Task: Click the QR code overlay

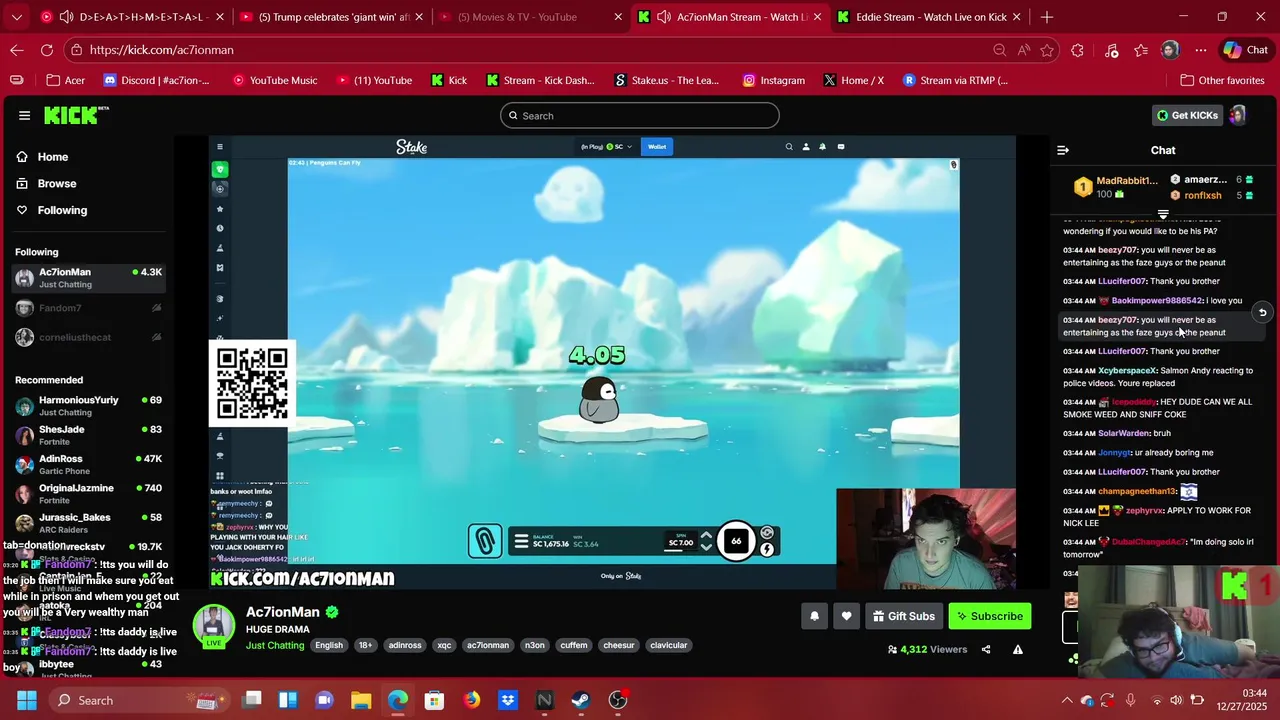Action: coord(252,384)
